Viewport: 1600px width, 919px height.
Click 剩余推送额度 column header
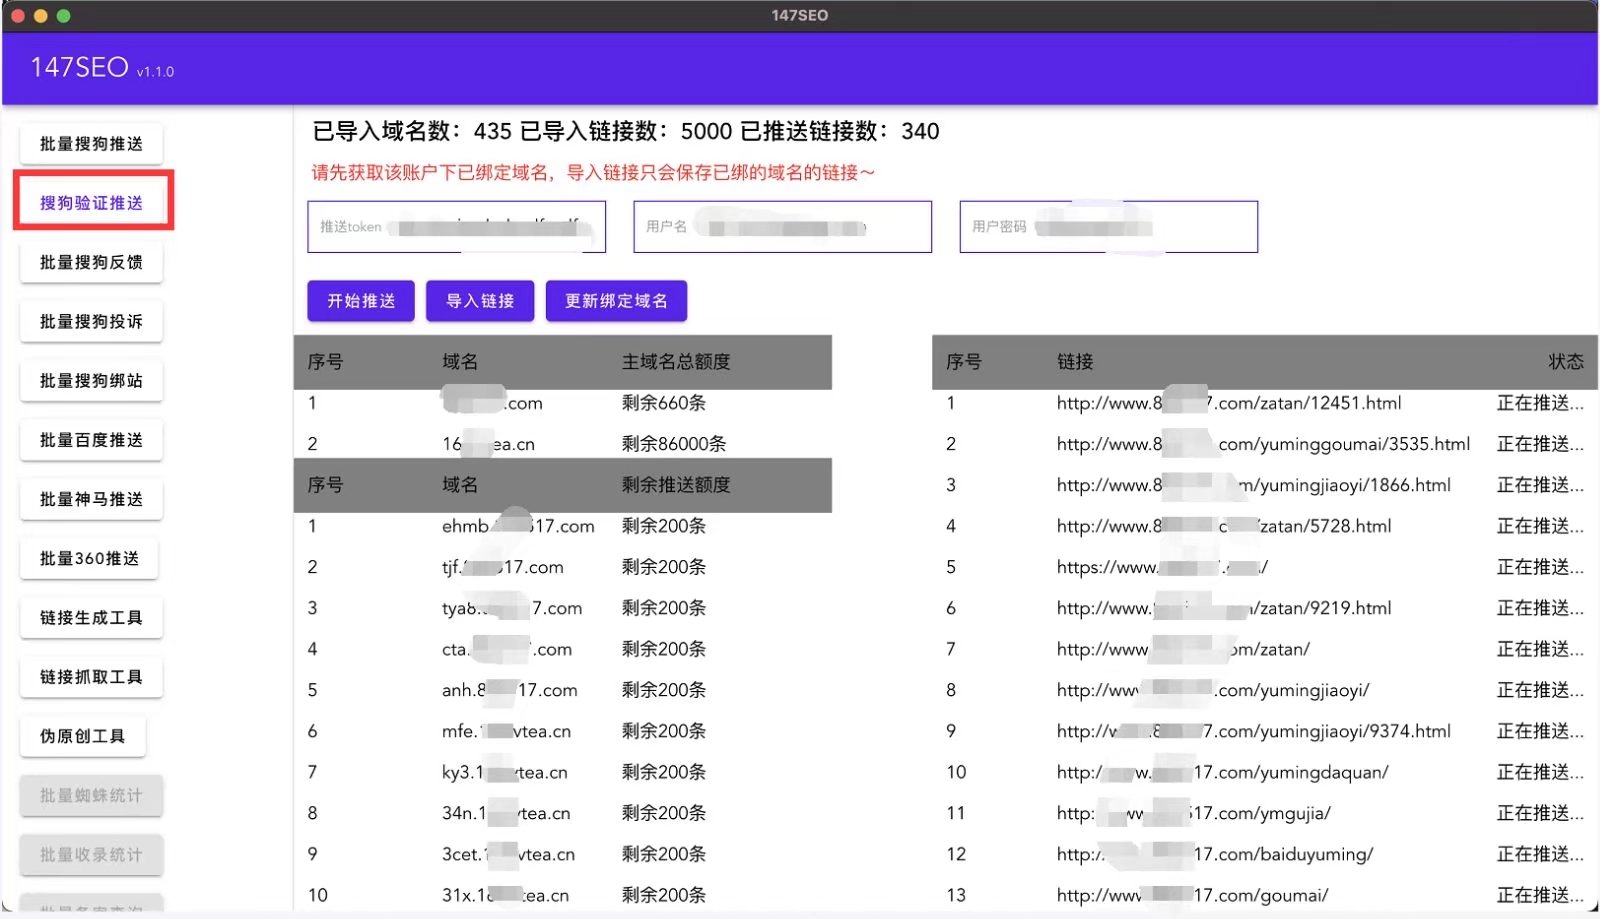[676, 485]
